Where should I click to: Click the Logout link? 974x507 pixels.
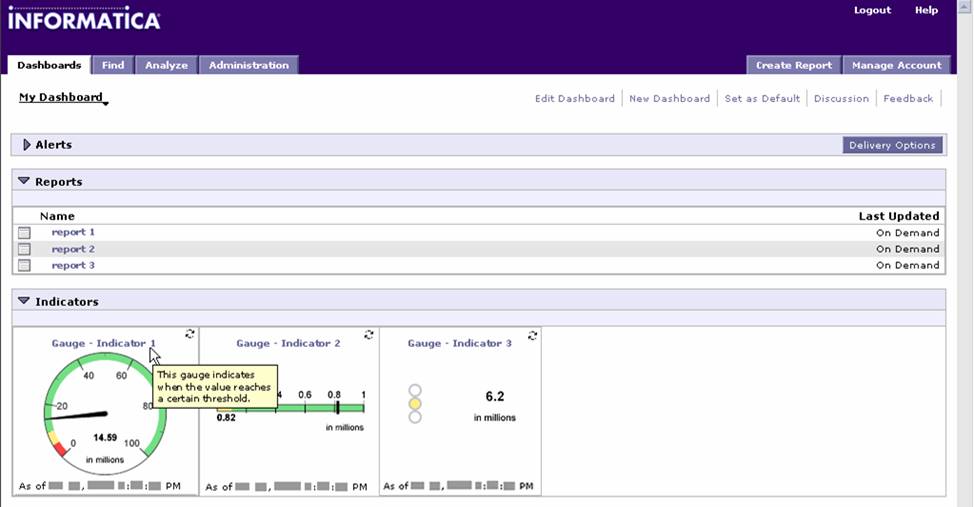[872, 10]
